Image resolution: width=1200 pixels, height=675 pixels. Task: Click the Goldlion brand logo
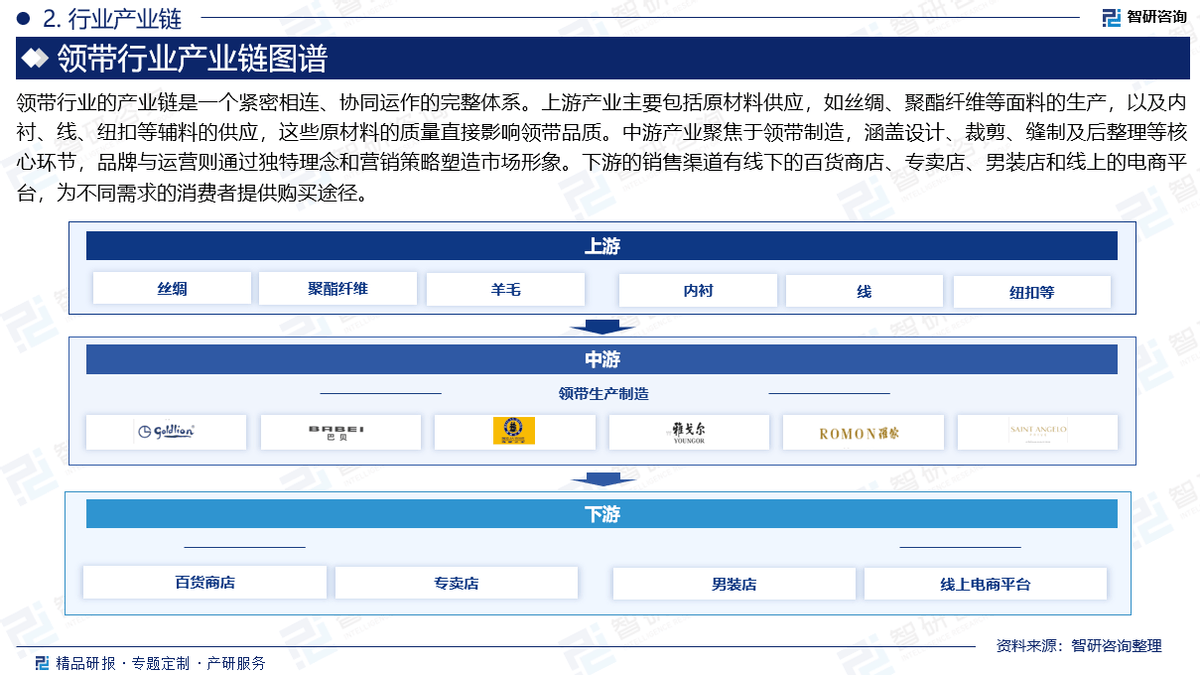tap(166, 432)
